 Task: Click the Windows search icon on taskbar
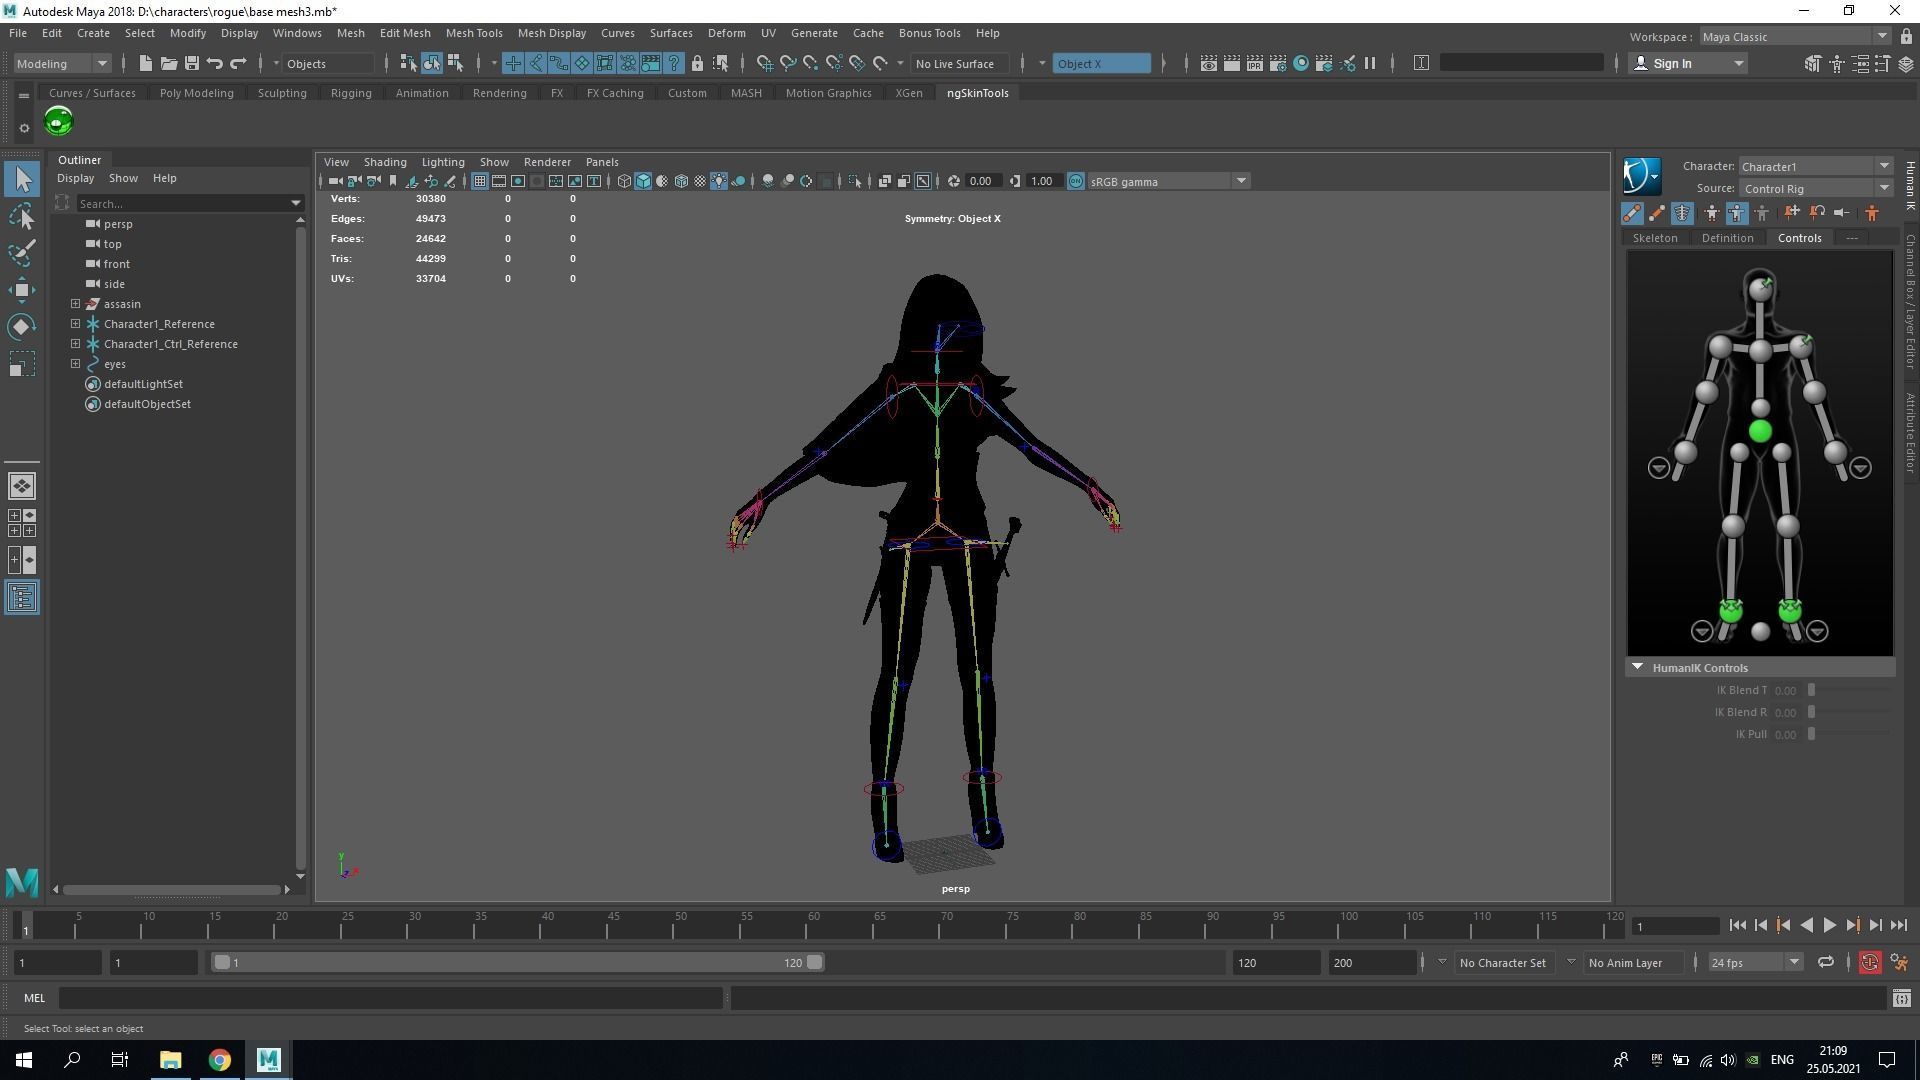pyautogui.click(x=72, y=1060)
